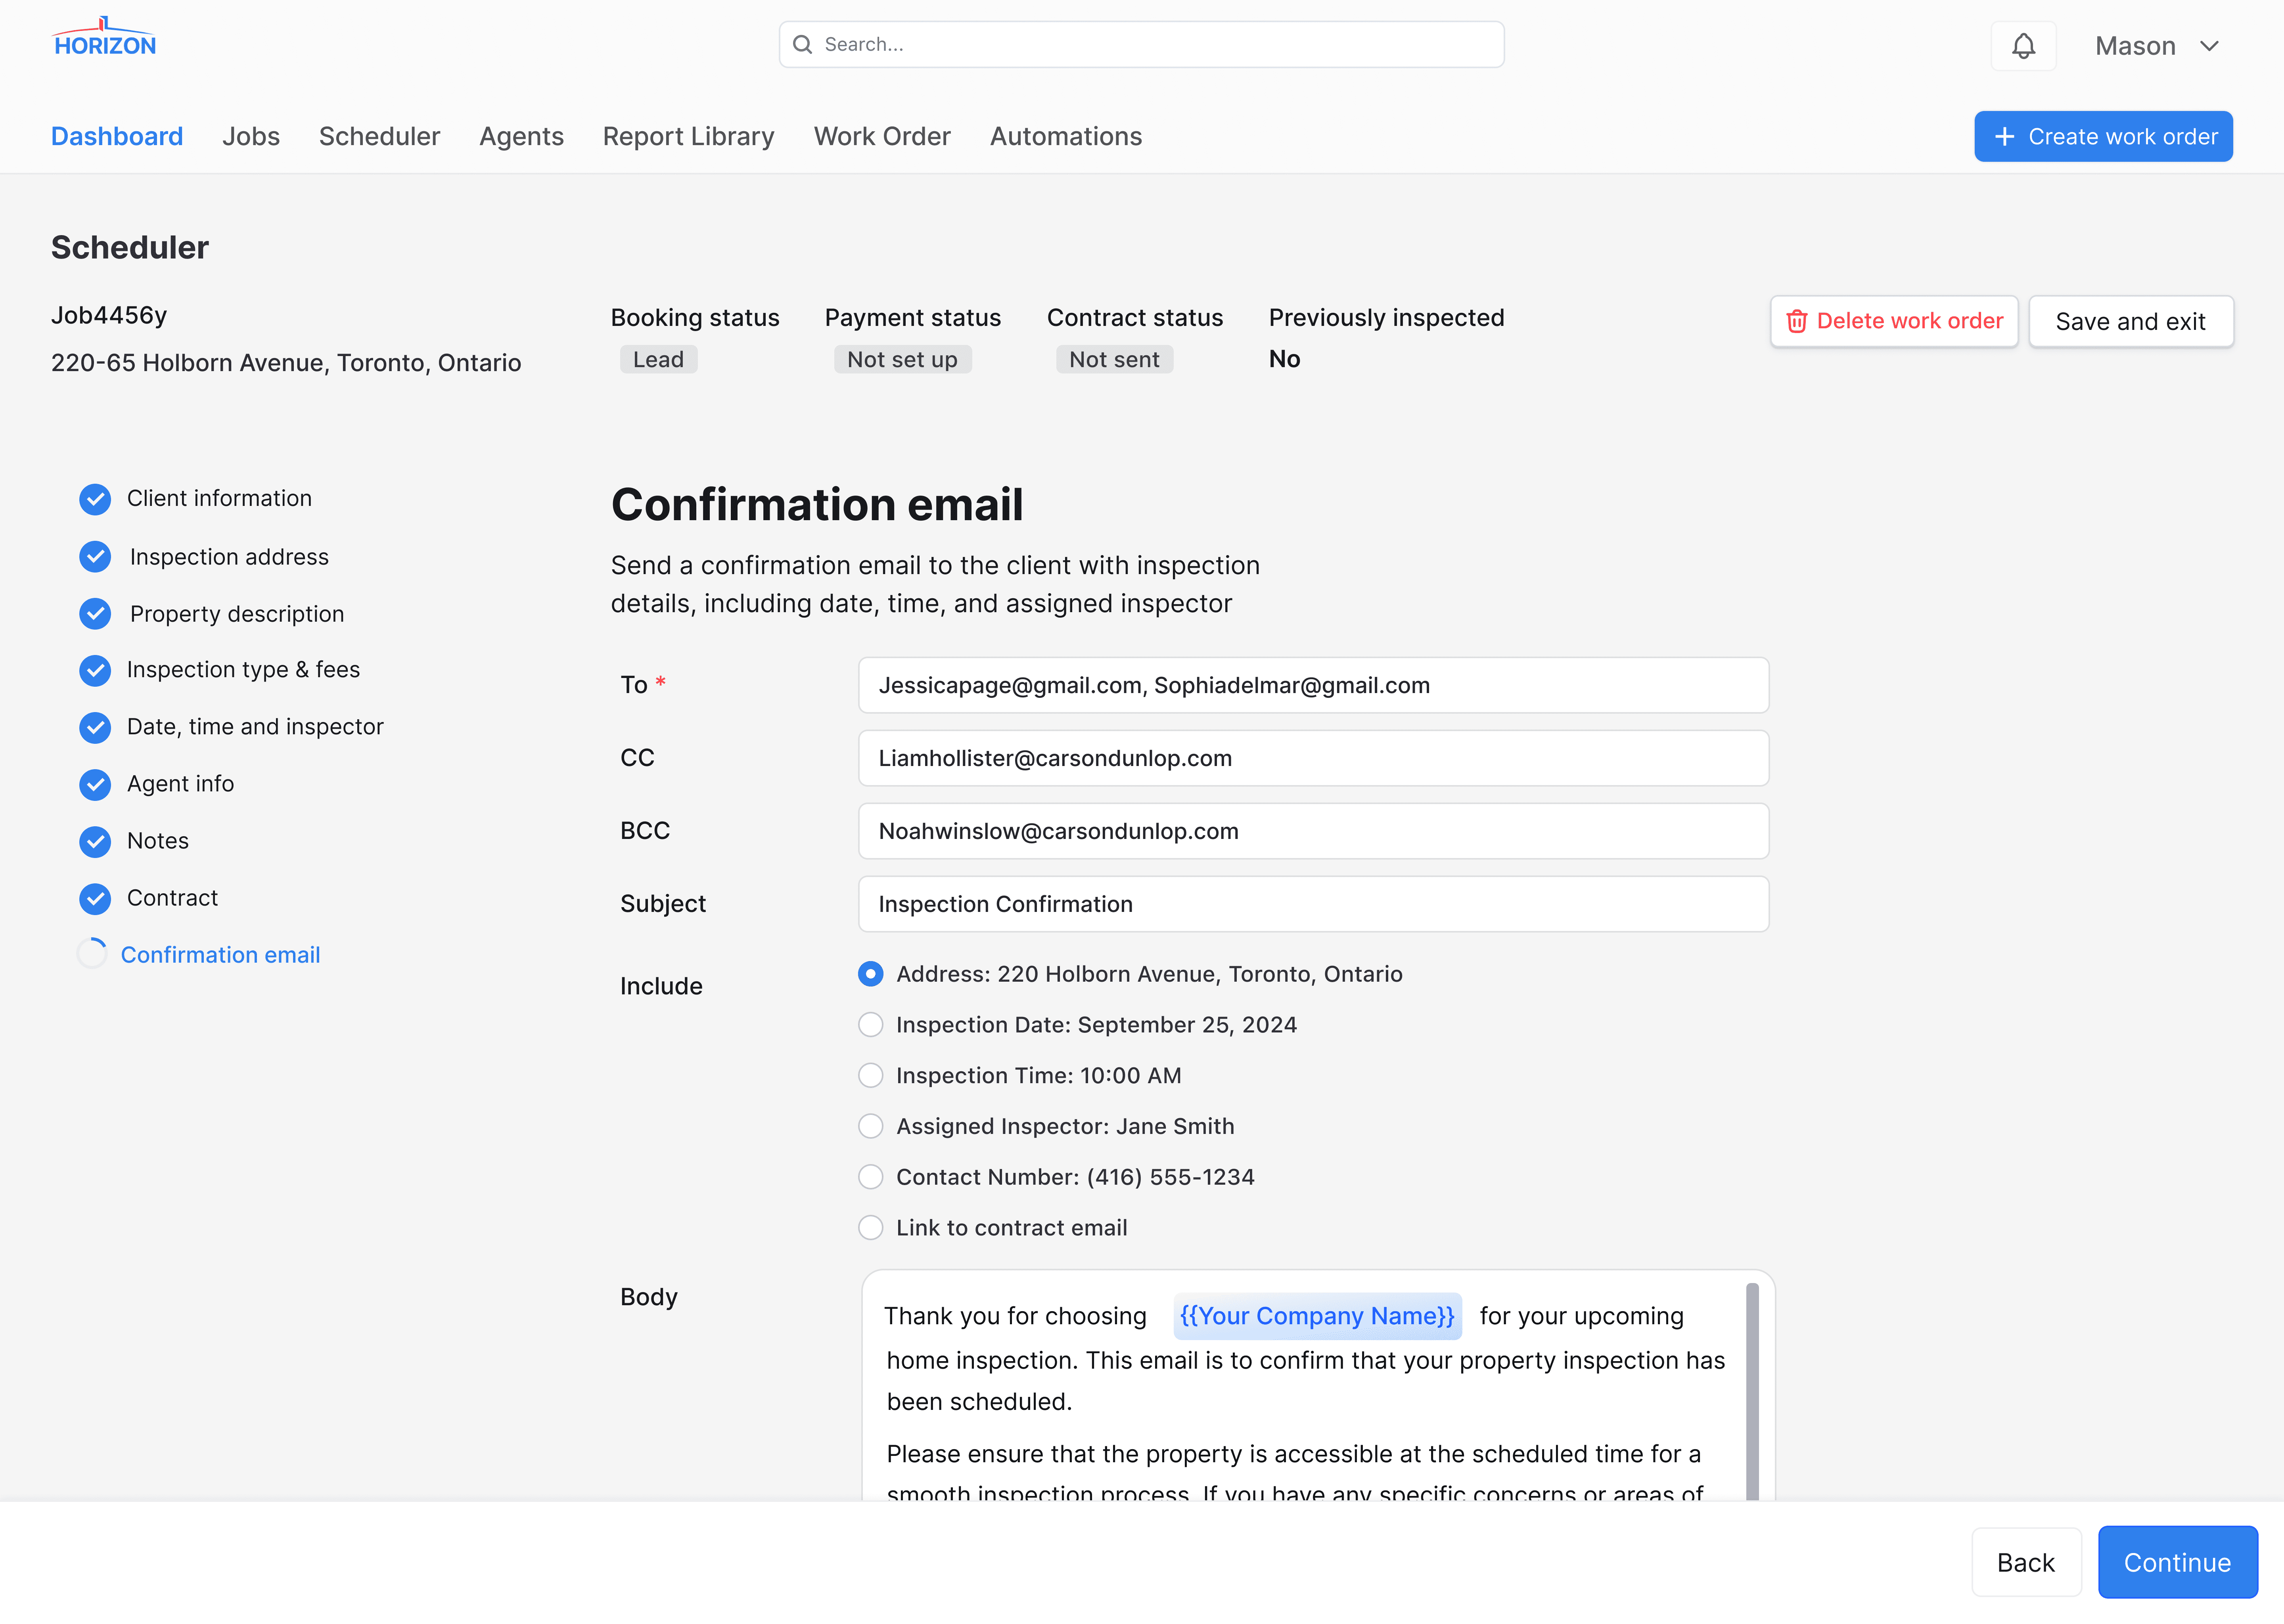Click Delete work order
The height and width of the screenshot is (1624, 2284).
(x=1894, y=321)
